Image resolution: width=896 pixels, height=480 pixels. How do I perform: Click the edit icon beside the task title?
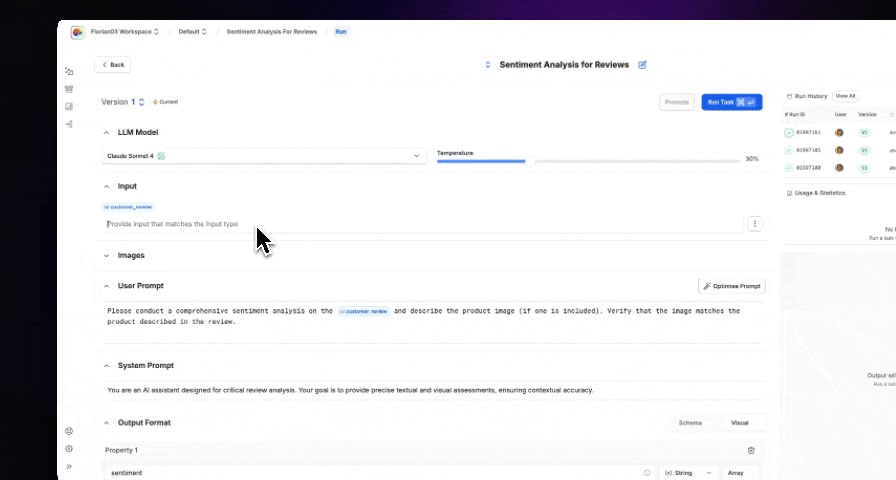coord(643,65)
